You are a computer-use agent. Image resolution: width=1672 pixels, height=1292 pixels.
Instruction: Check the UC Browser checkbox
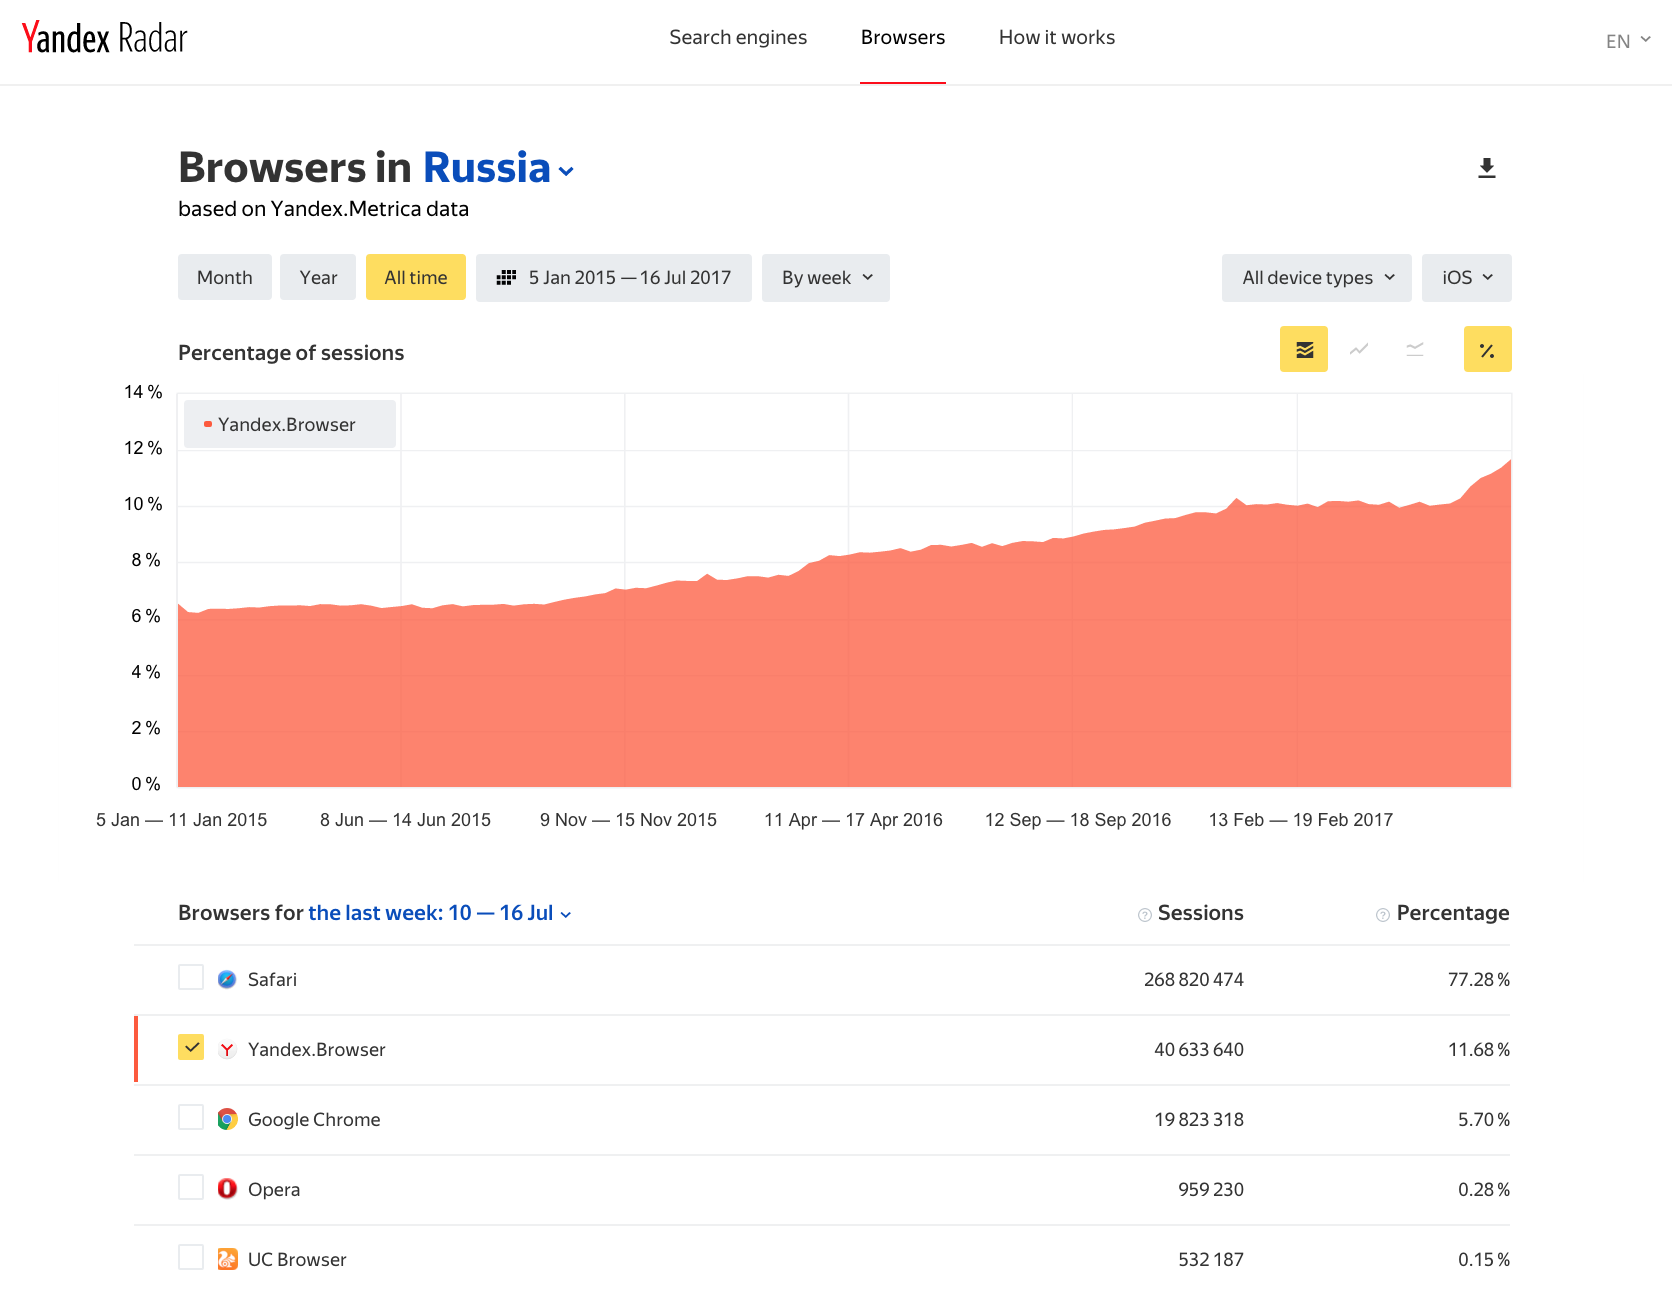click(191, 1257)
